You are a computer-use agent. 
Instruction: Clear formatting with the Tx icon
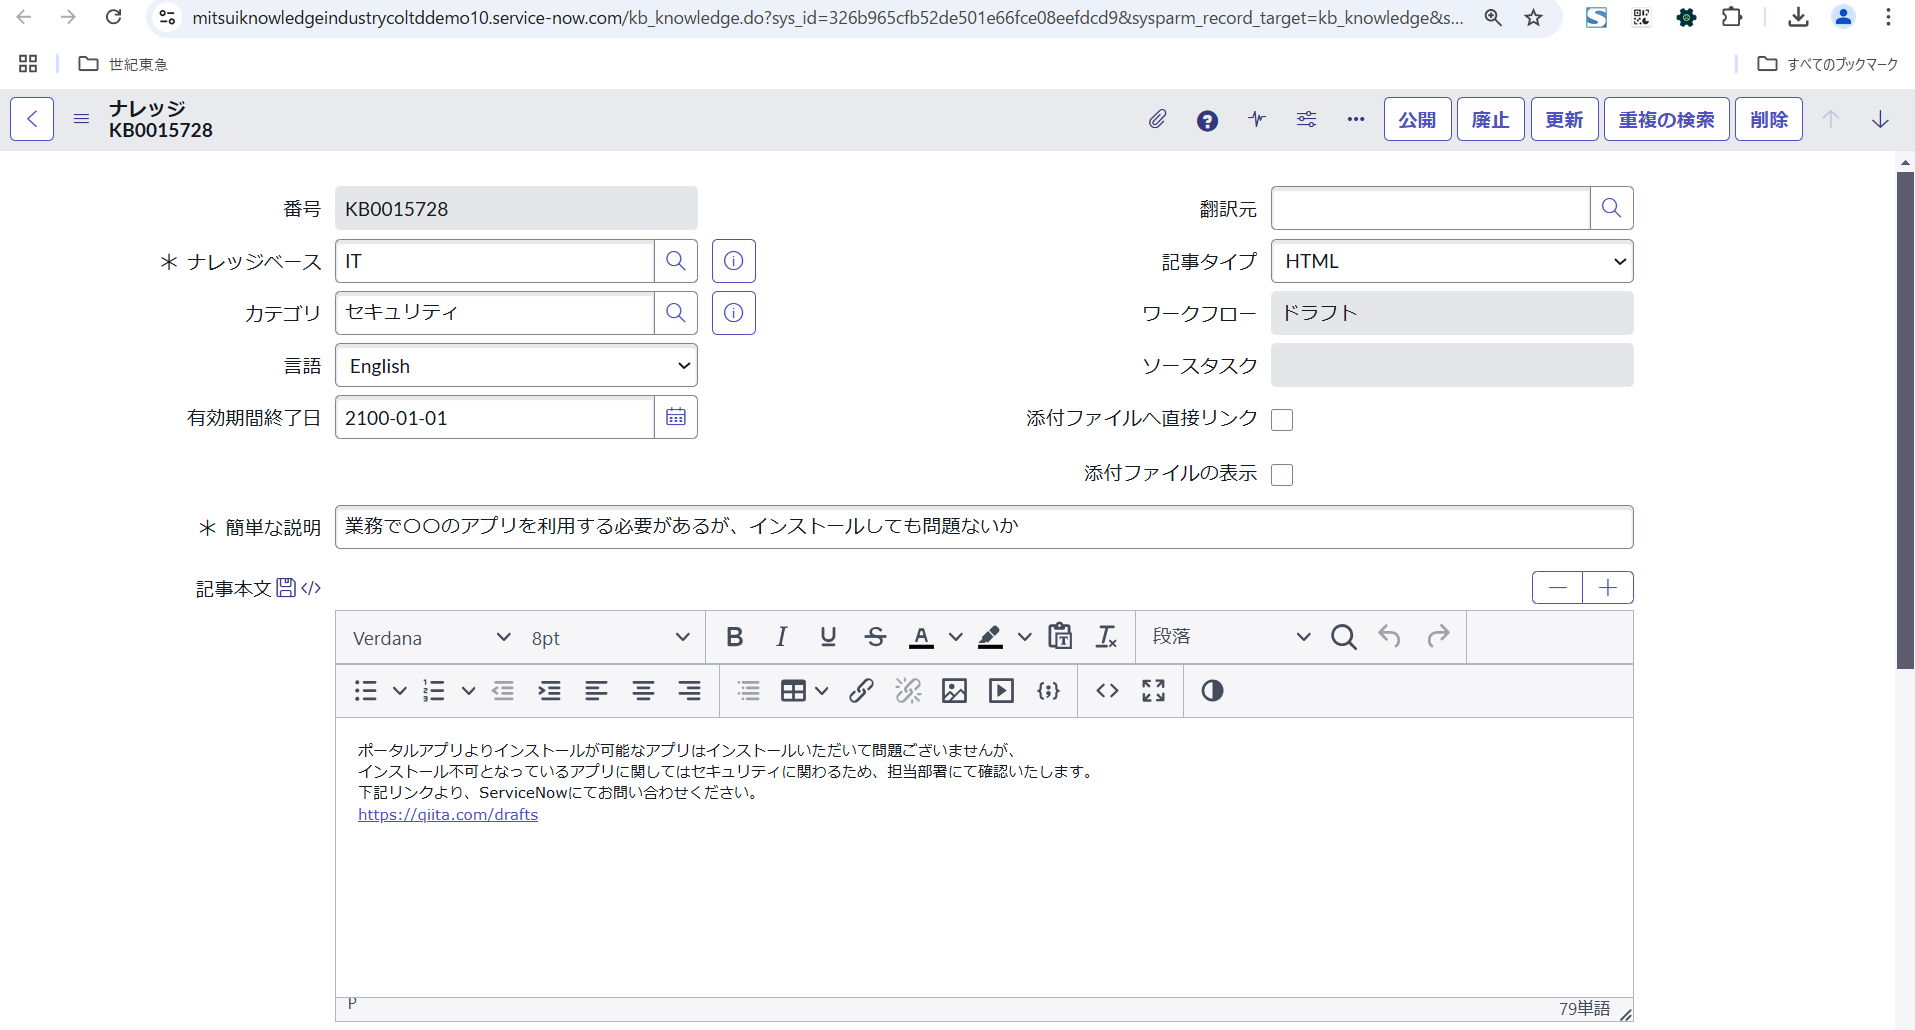(1107, 637)
